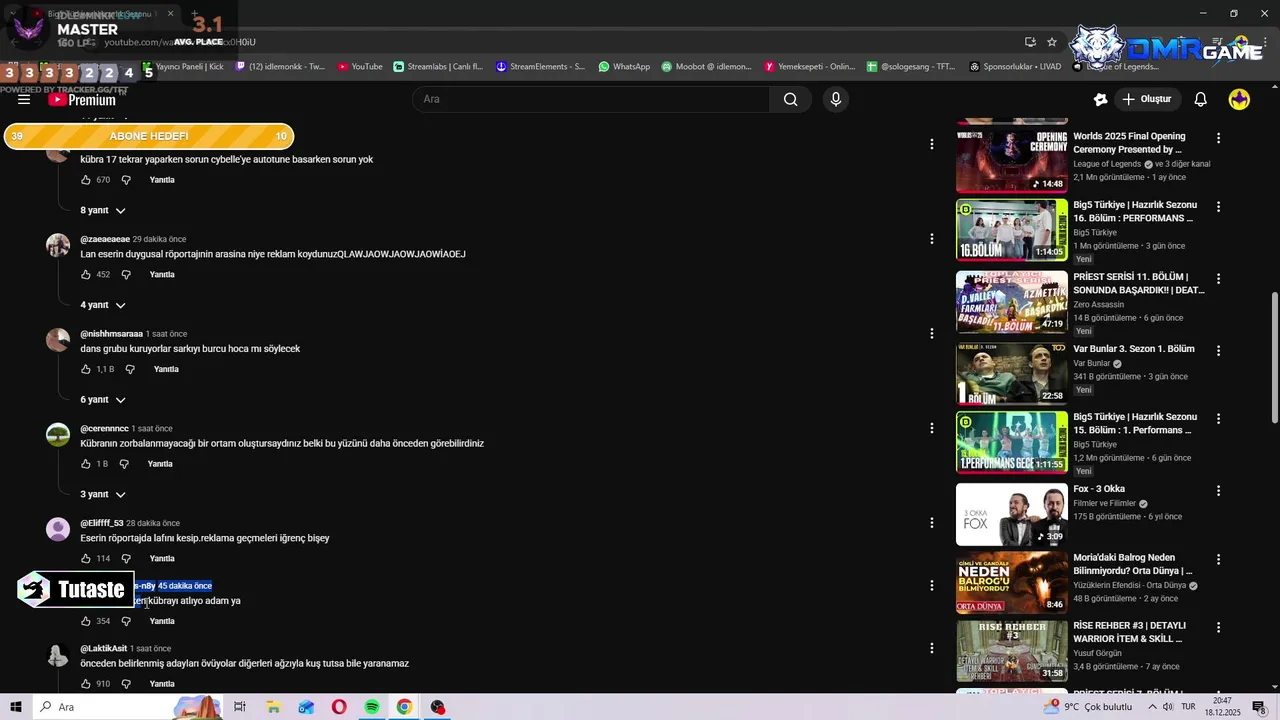Expand the 4 yanıt replies

[103, 305]
